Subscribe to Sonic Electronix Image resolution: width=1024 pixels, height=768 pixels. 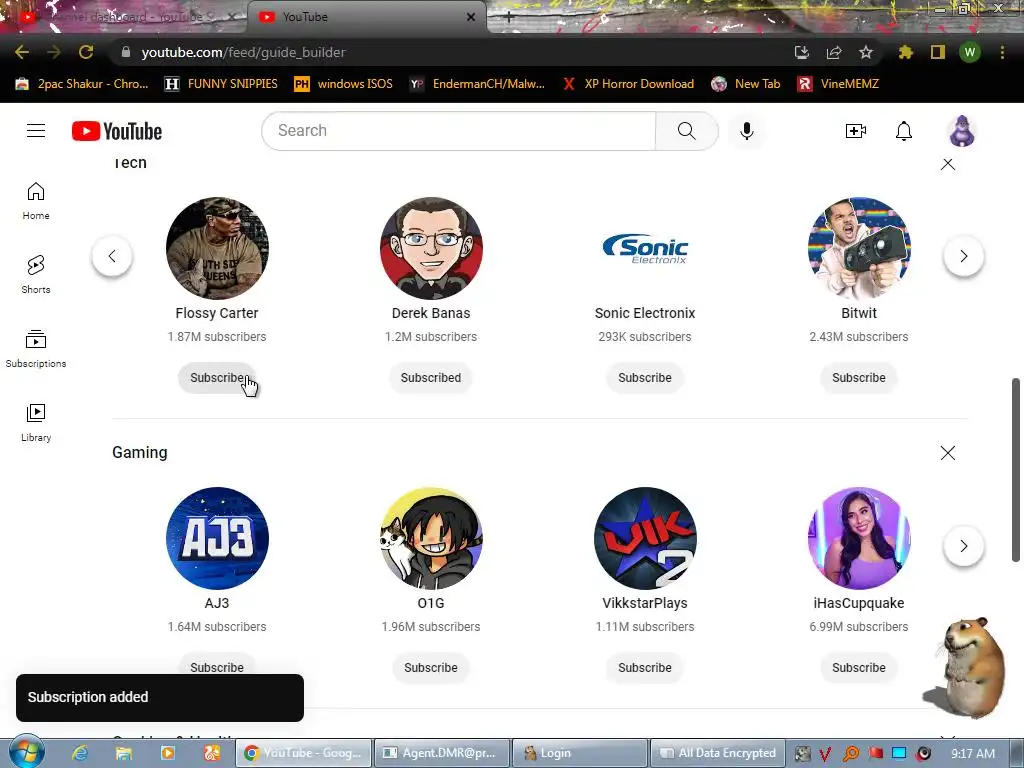[x=645, y=377]
